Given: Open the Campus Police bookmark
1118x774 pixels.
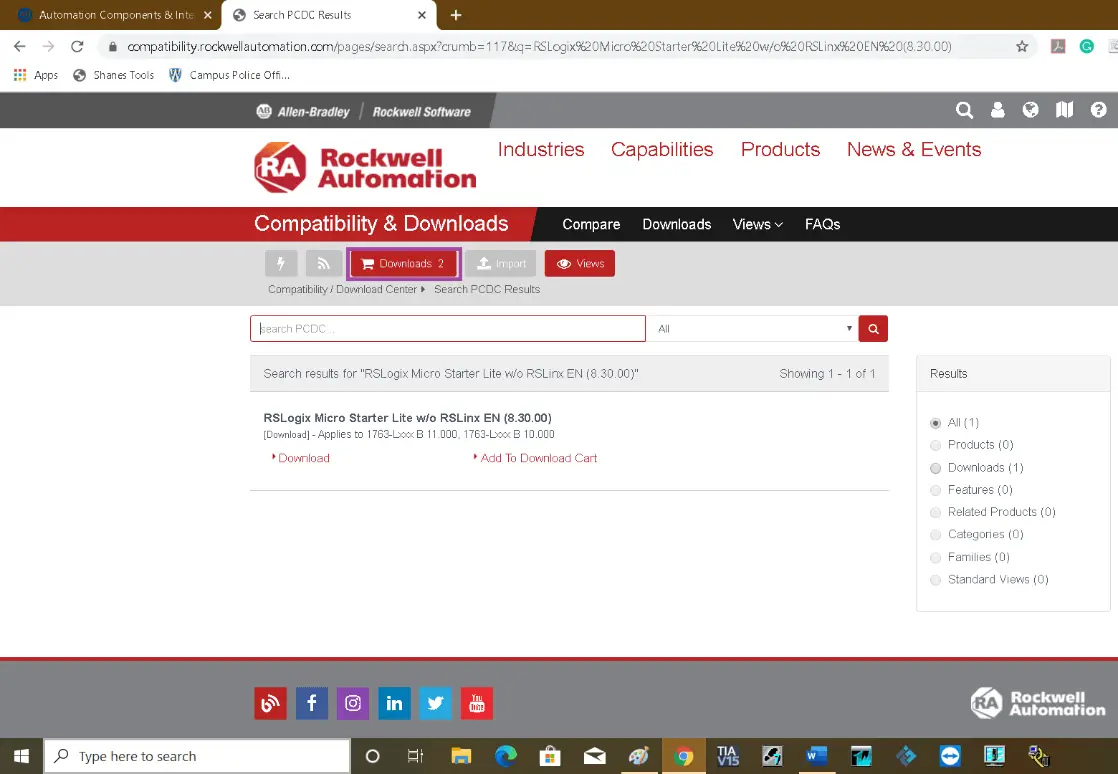Looking at the screenshot, I should tap(230, 75).
